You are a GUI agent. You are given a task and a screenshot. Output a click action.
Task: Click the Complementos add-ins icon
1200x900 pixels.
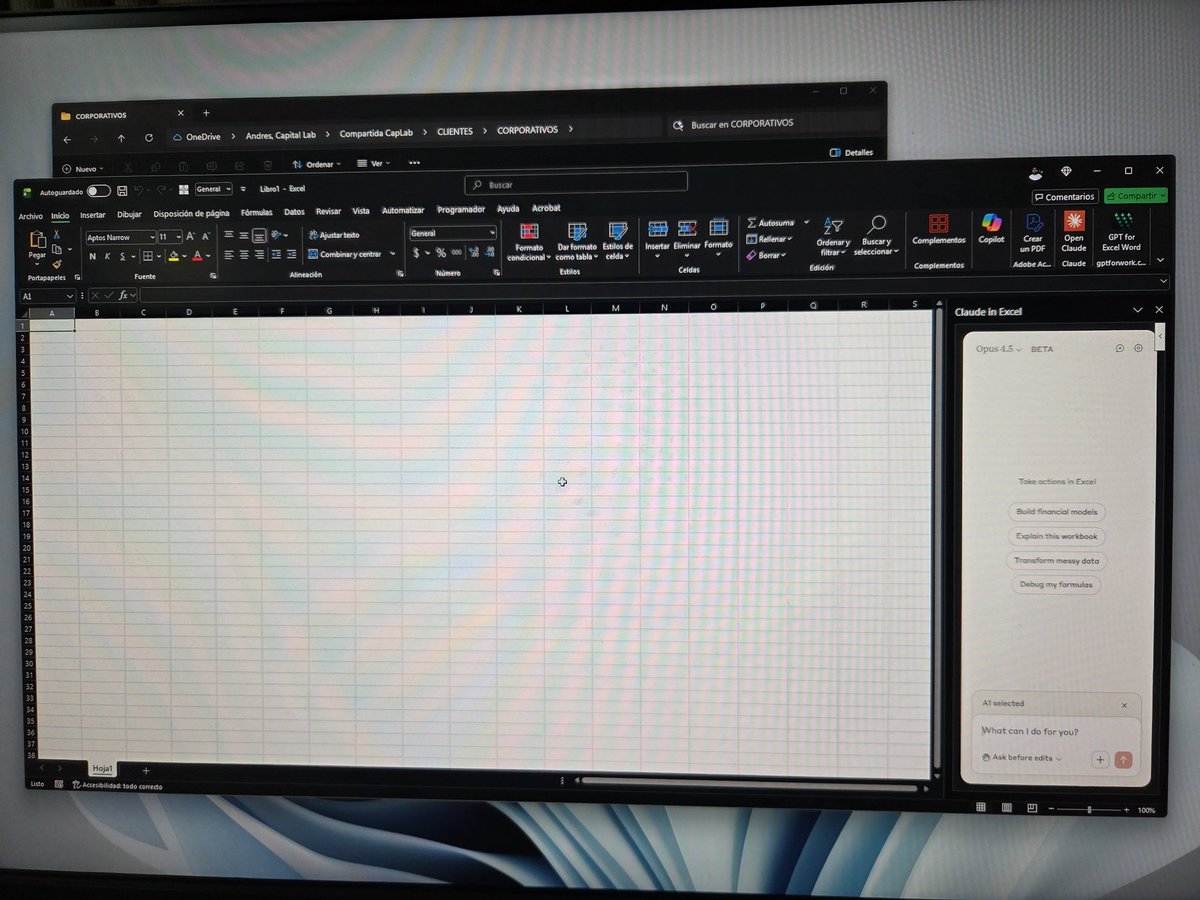click(938, 224)
